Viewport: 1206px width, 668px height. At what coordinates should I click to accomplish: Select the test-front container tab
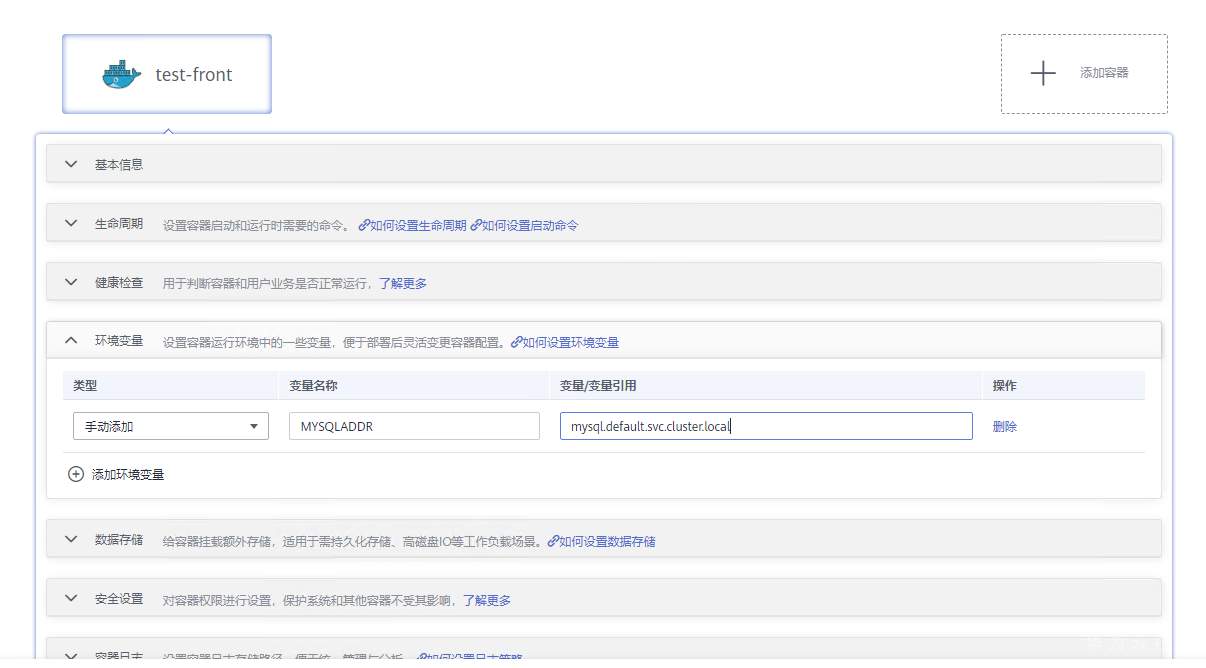point(167,74)
